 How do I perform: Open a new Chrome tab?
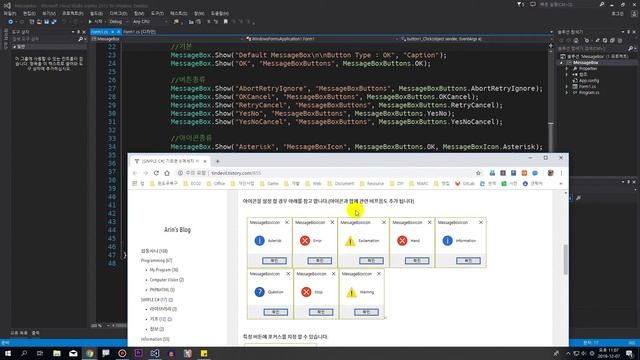point(218,161)
